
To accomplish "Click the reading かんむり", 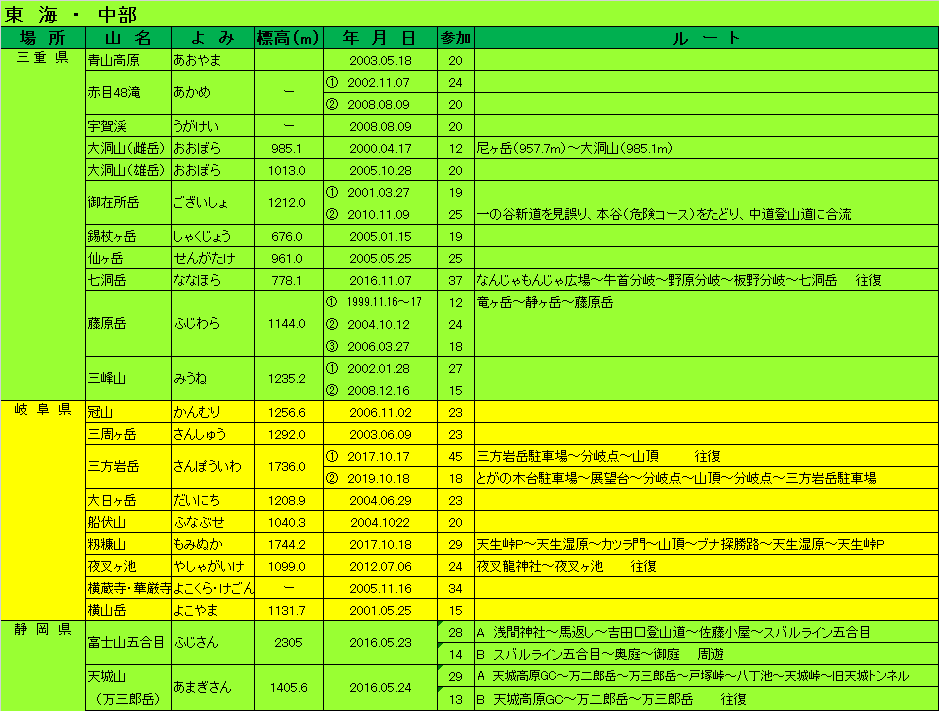I will 197,412.
